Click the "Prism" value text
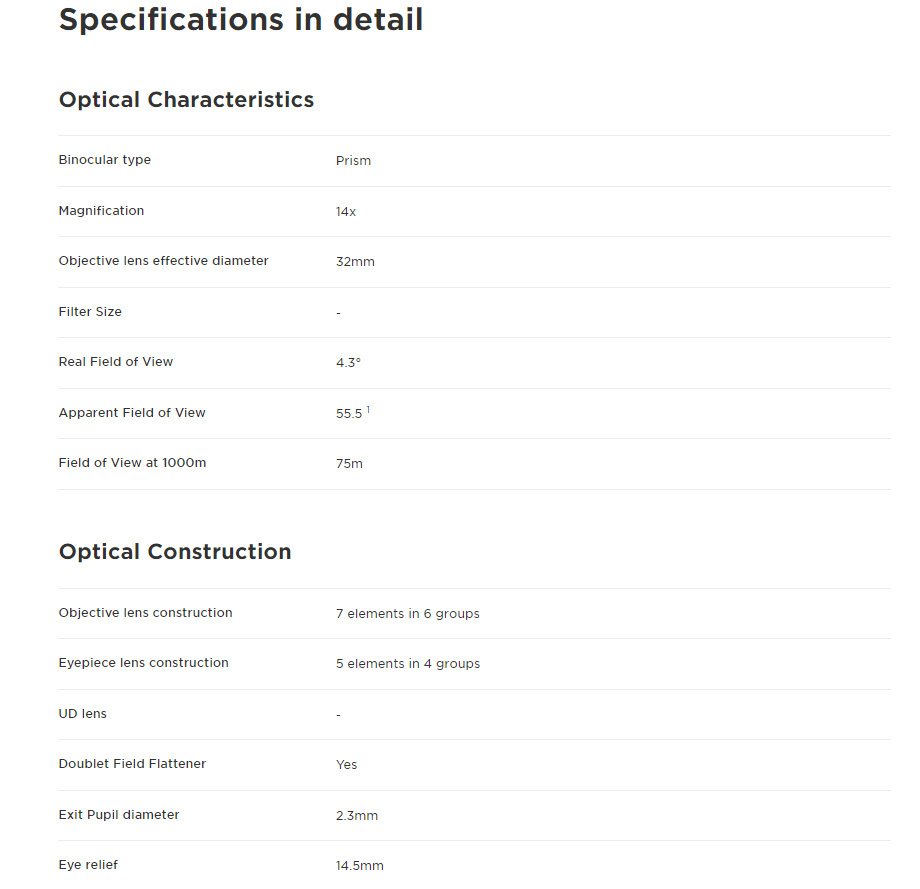 coord(353,161)
